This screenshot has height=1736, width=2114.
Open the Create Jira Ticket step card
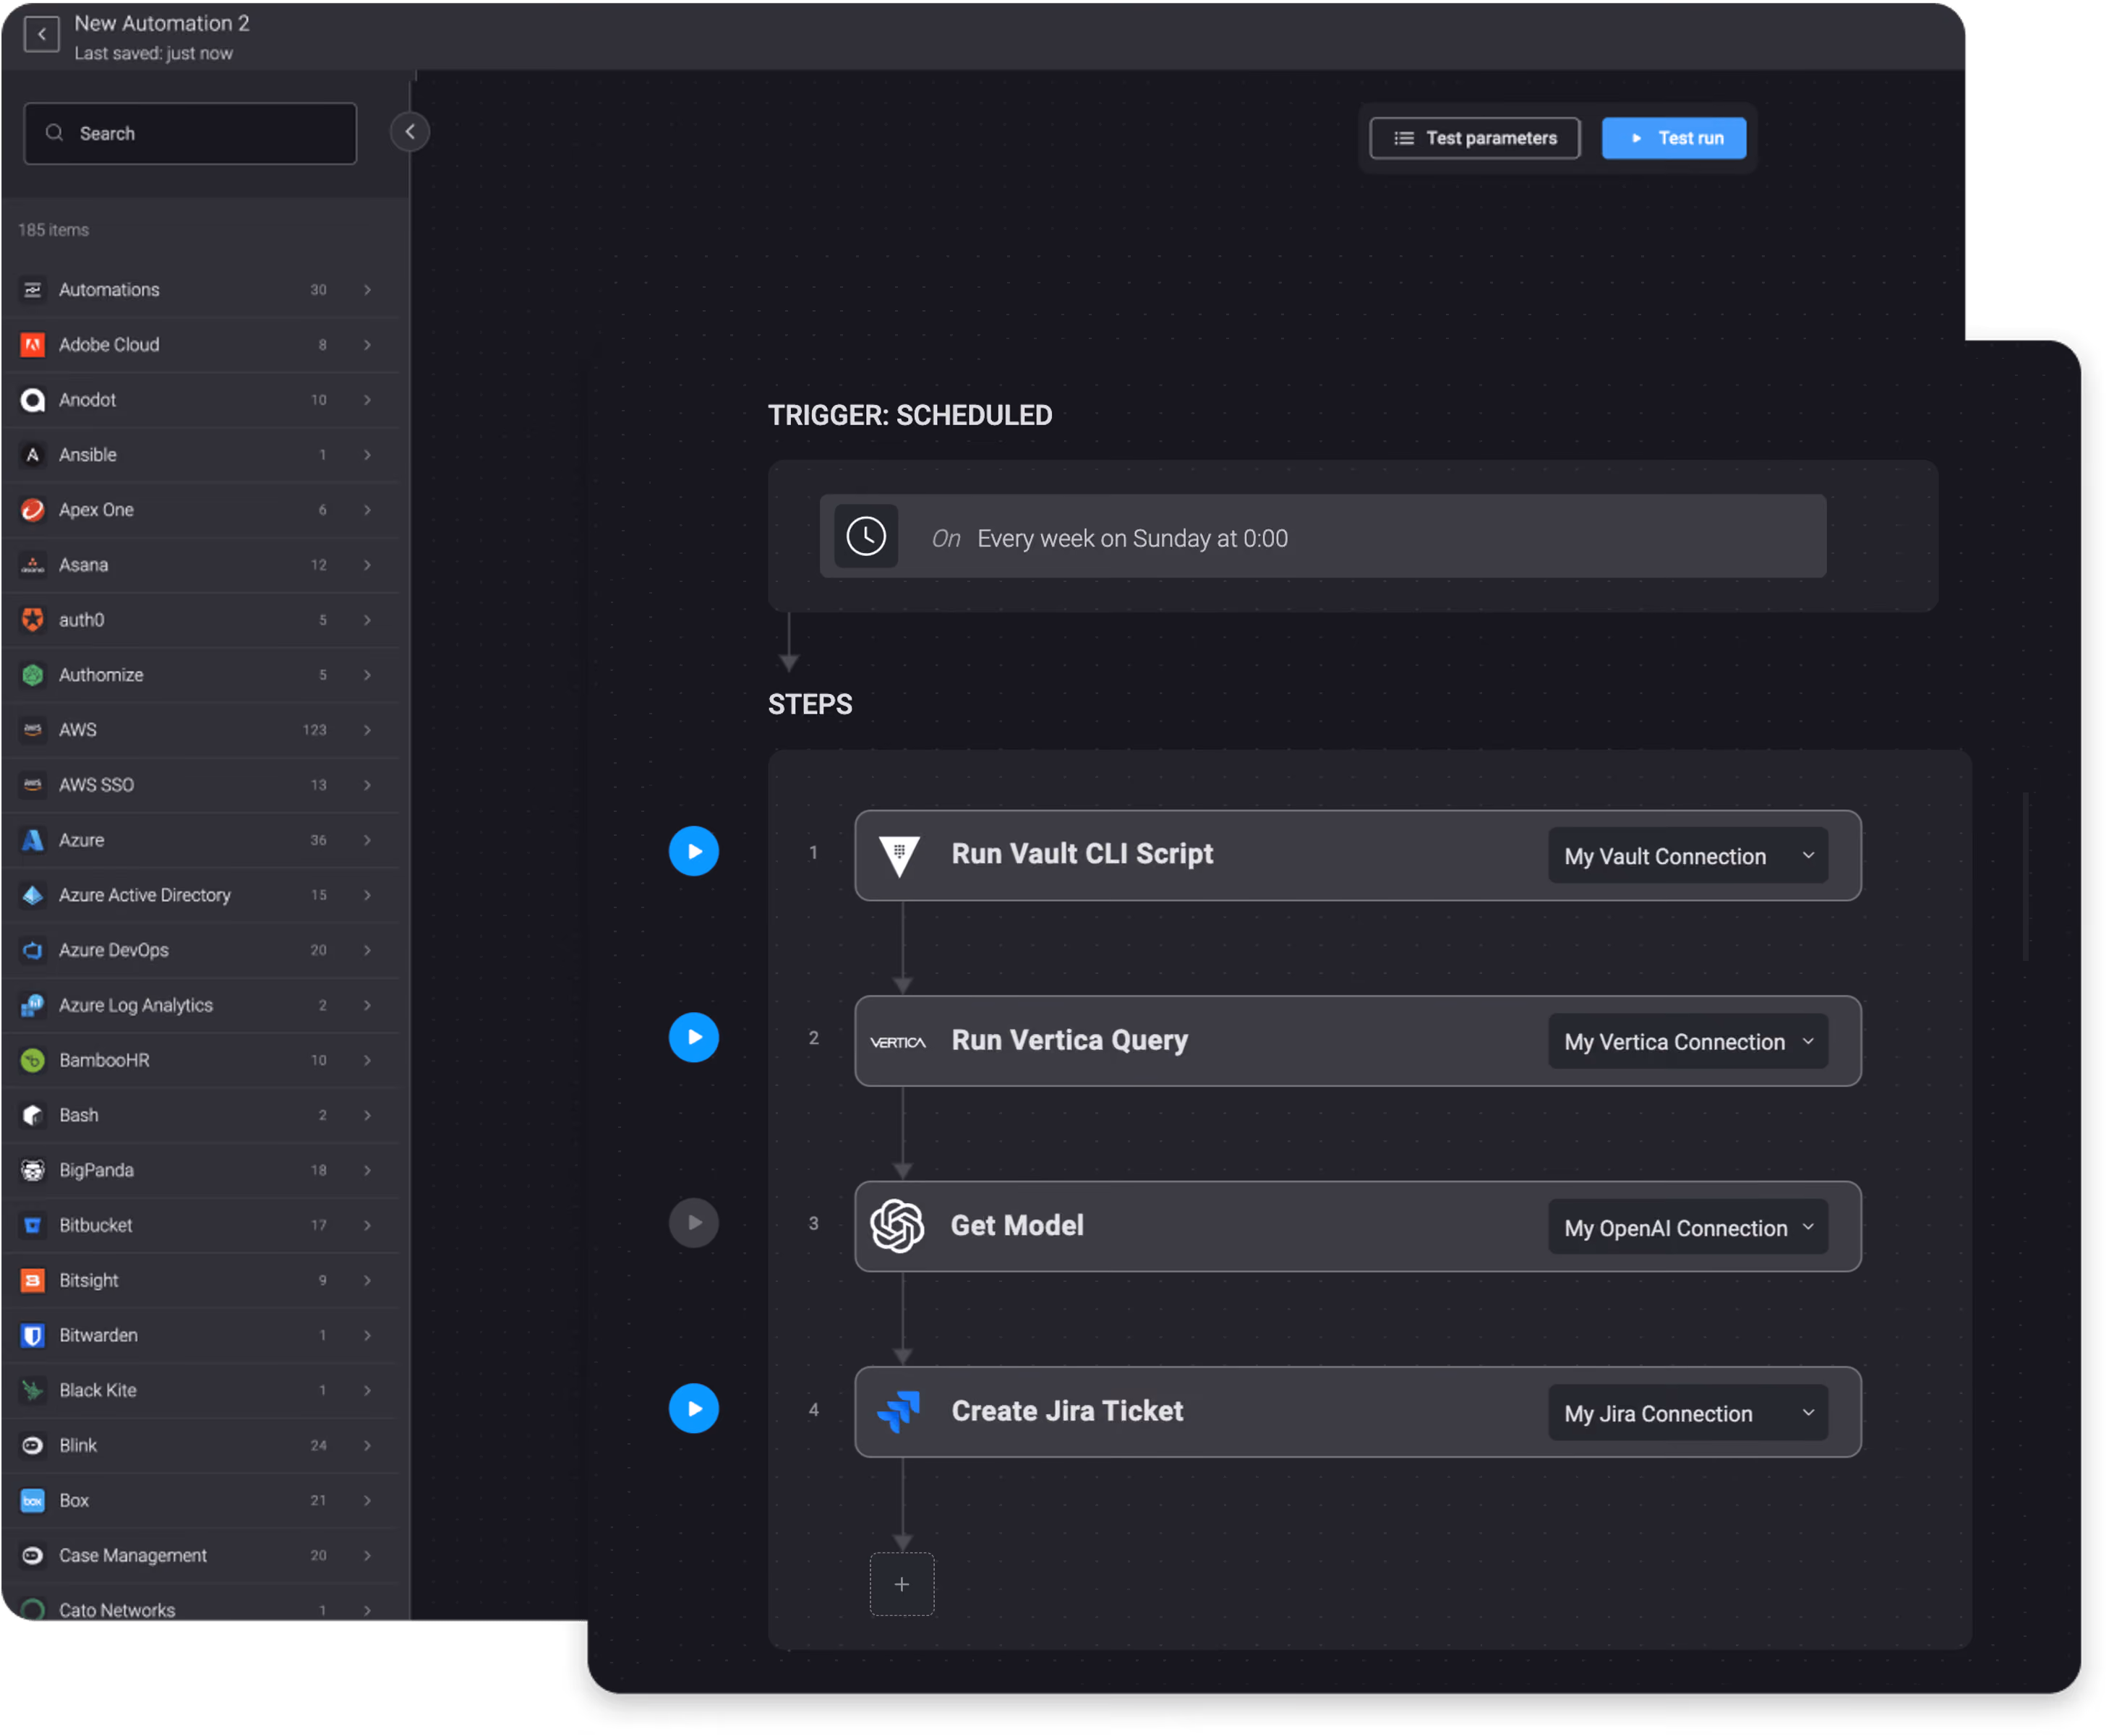point(1357,1412)
